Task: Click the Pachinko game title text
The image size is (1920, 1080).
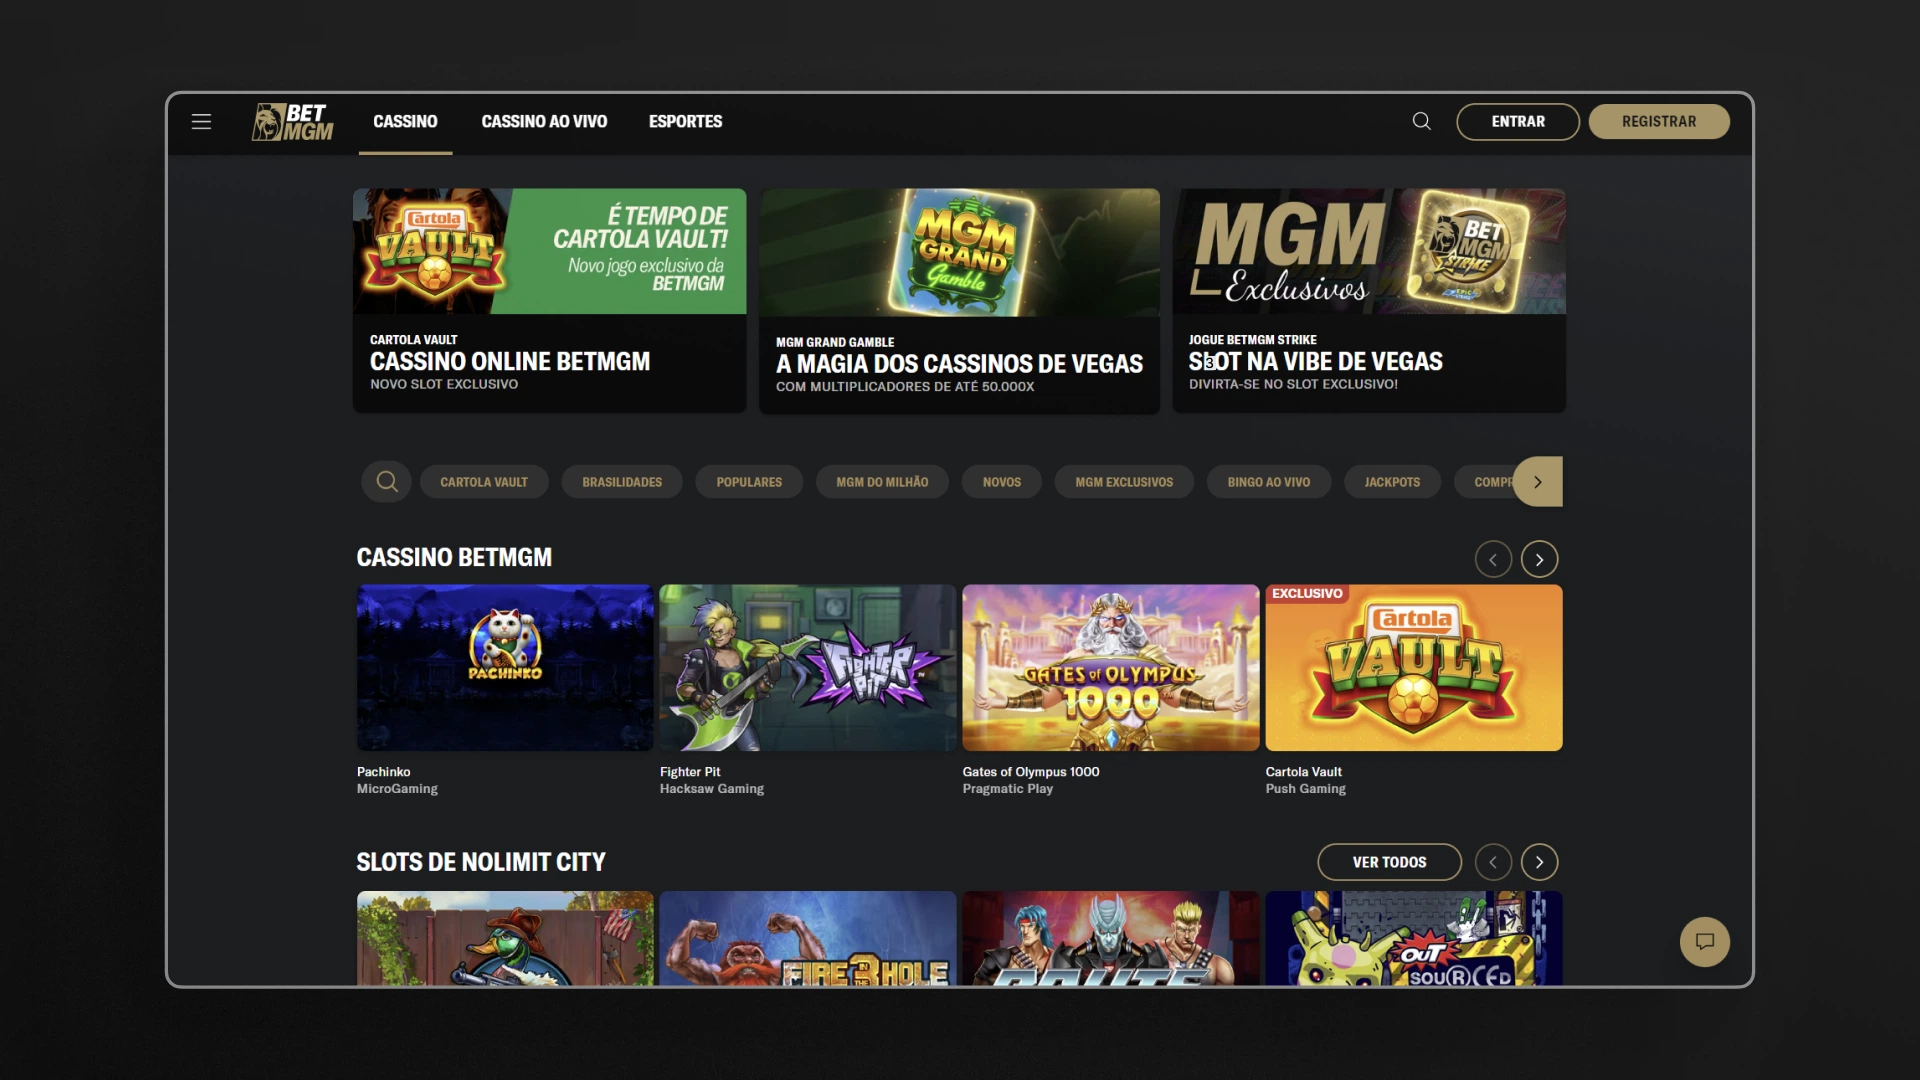Action: click(x=384, y=772)
